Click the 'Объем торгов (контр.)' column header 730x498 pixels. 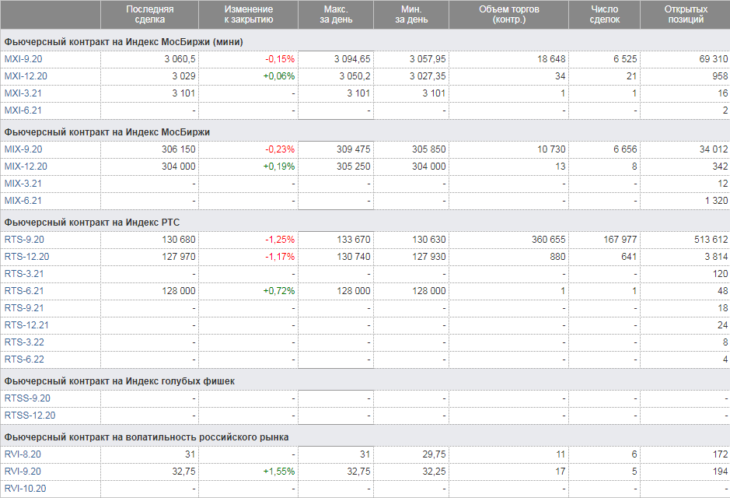pyautogui.click(x=509, y=14)
